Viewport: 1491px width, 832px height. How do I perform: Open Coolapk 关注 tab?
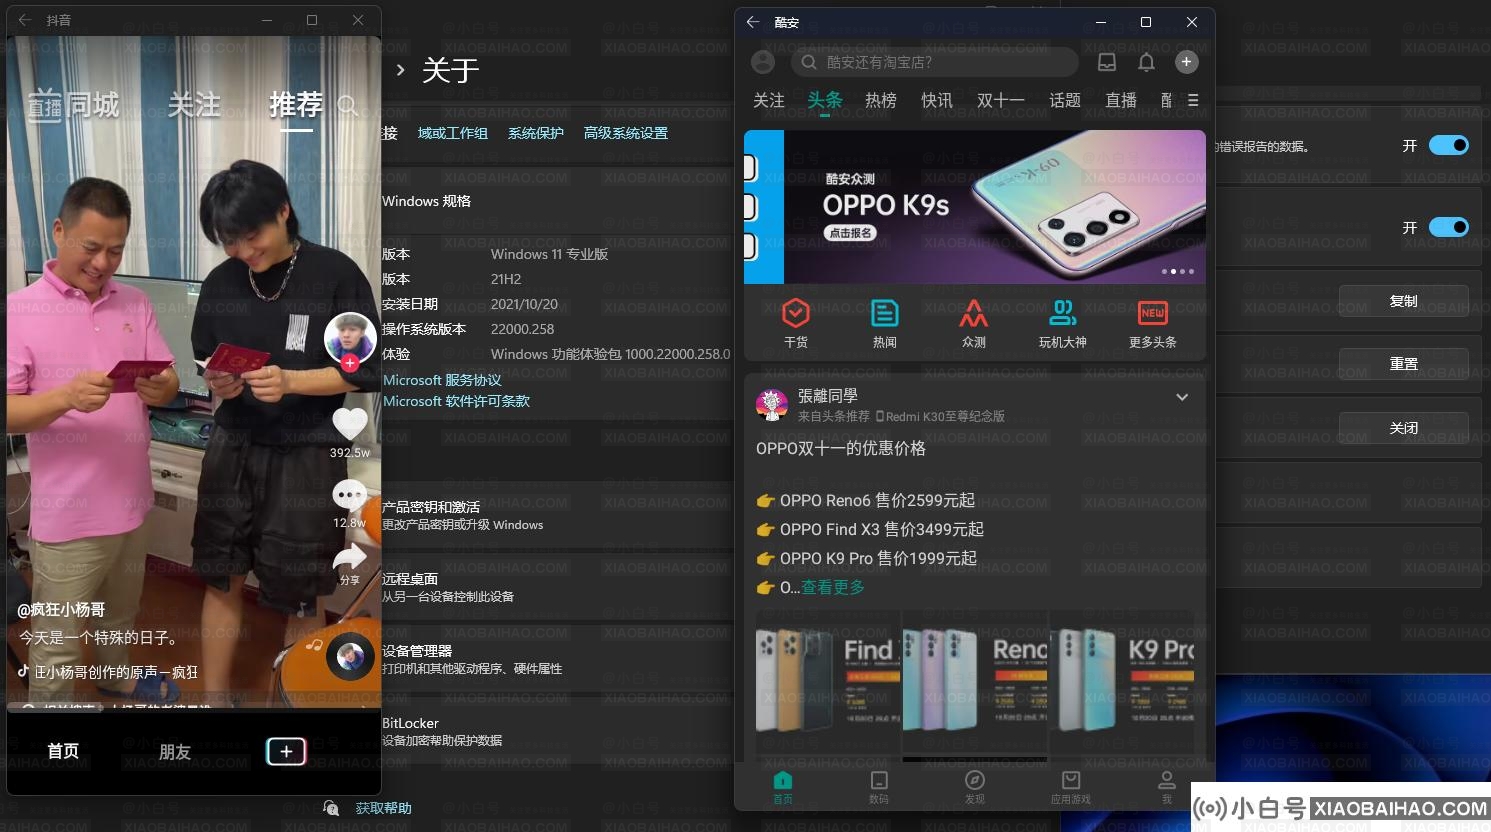point(768,100)
